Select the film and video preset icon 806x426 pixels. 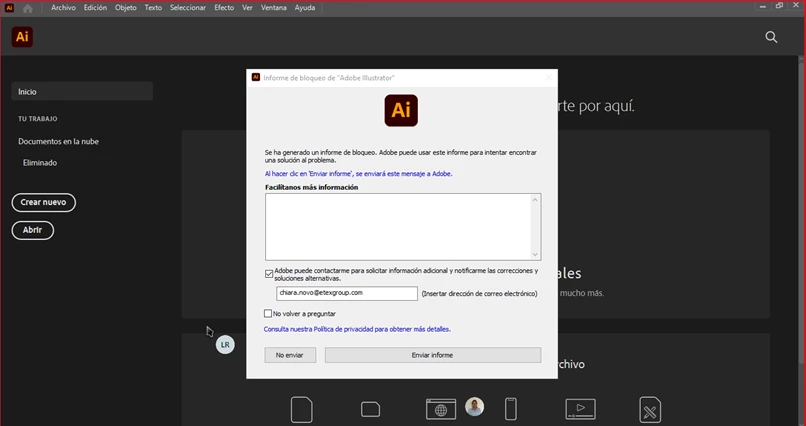(580, 409)
